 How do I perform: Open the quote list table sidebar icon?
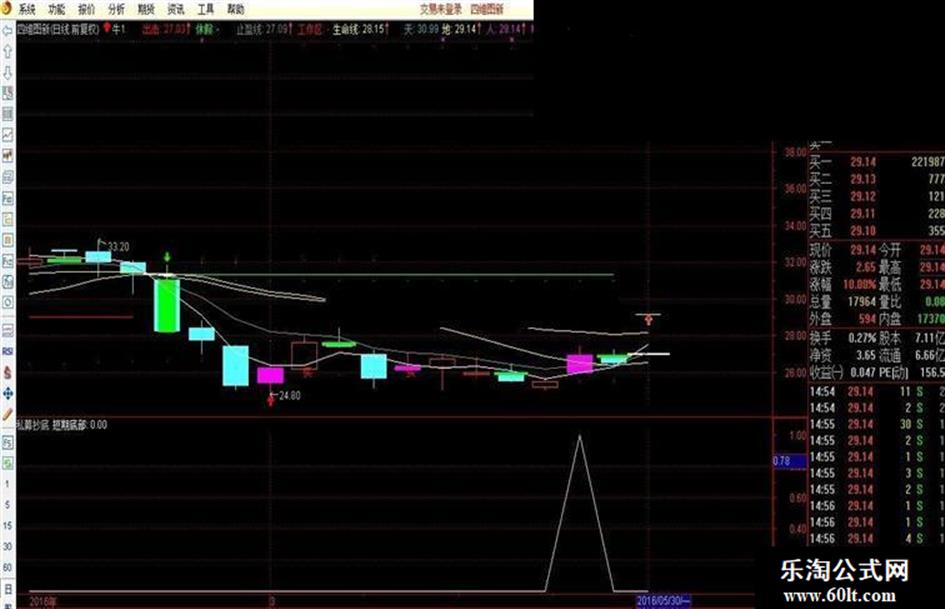click(x=7, y=114)
